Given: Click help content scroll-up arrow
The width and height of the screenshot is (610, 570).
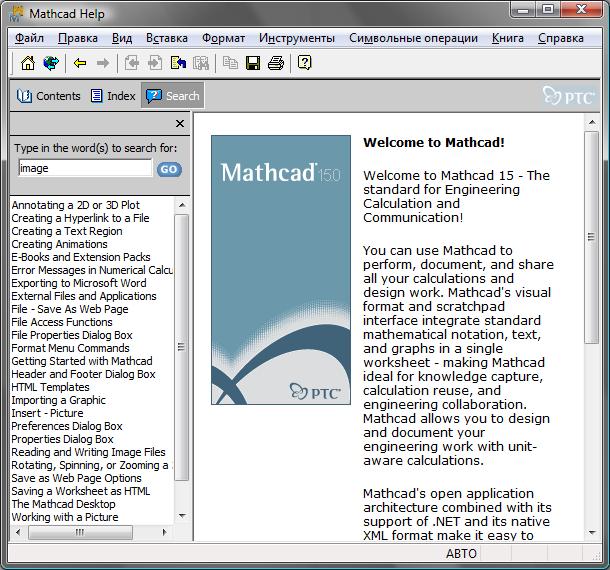Looking at the screenshot, I should (592, 123).
